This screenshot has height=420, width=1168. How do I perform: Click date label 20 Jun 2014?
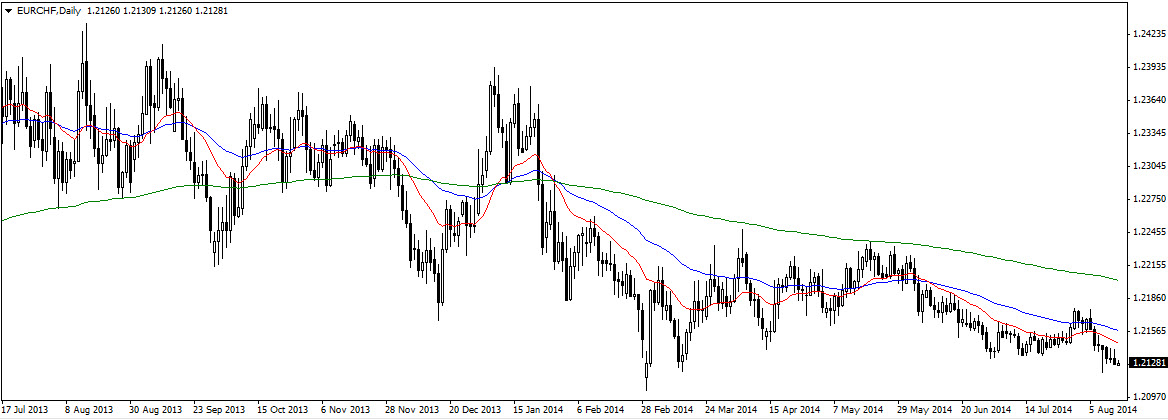987,410
